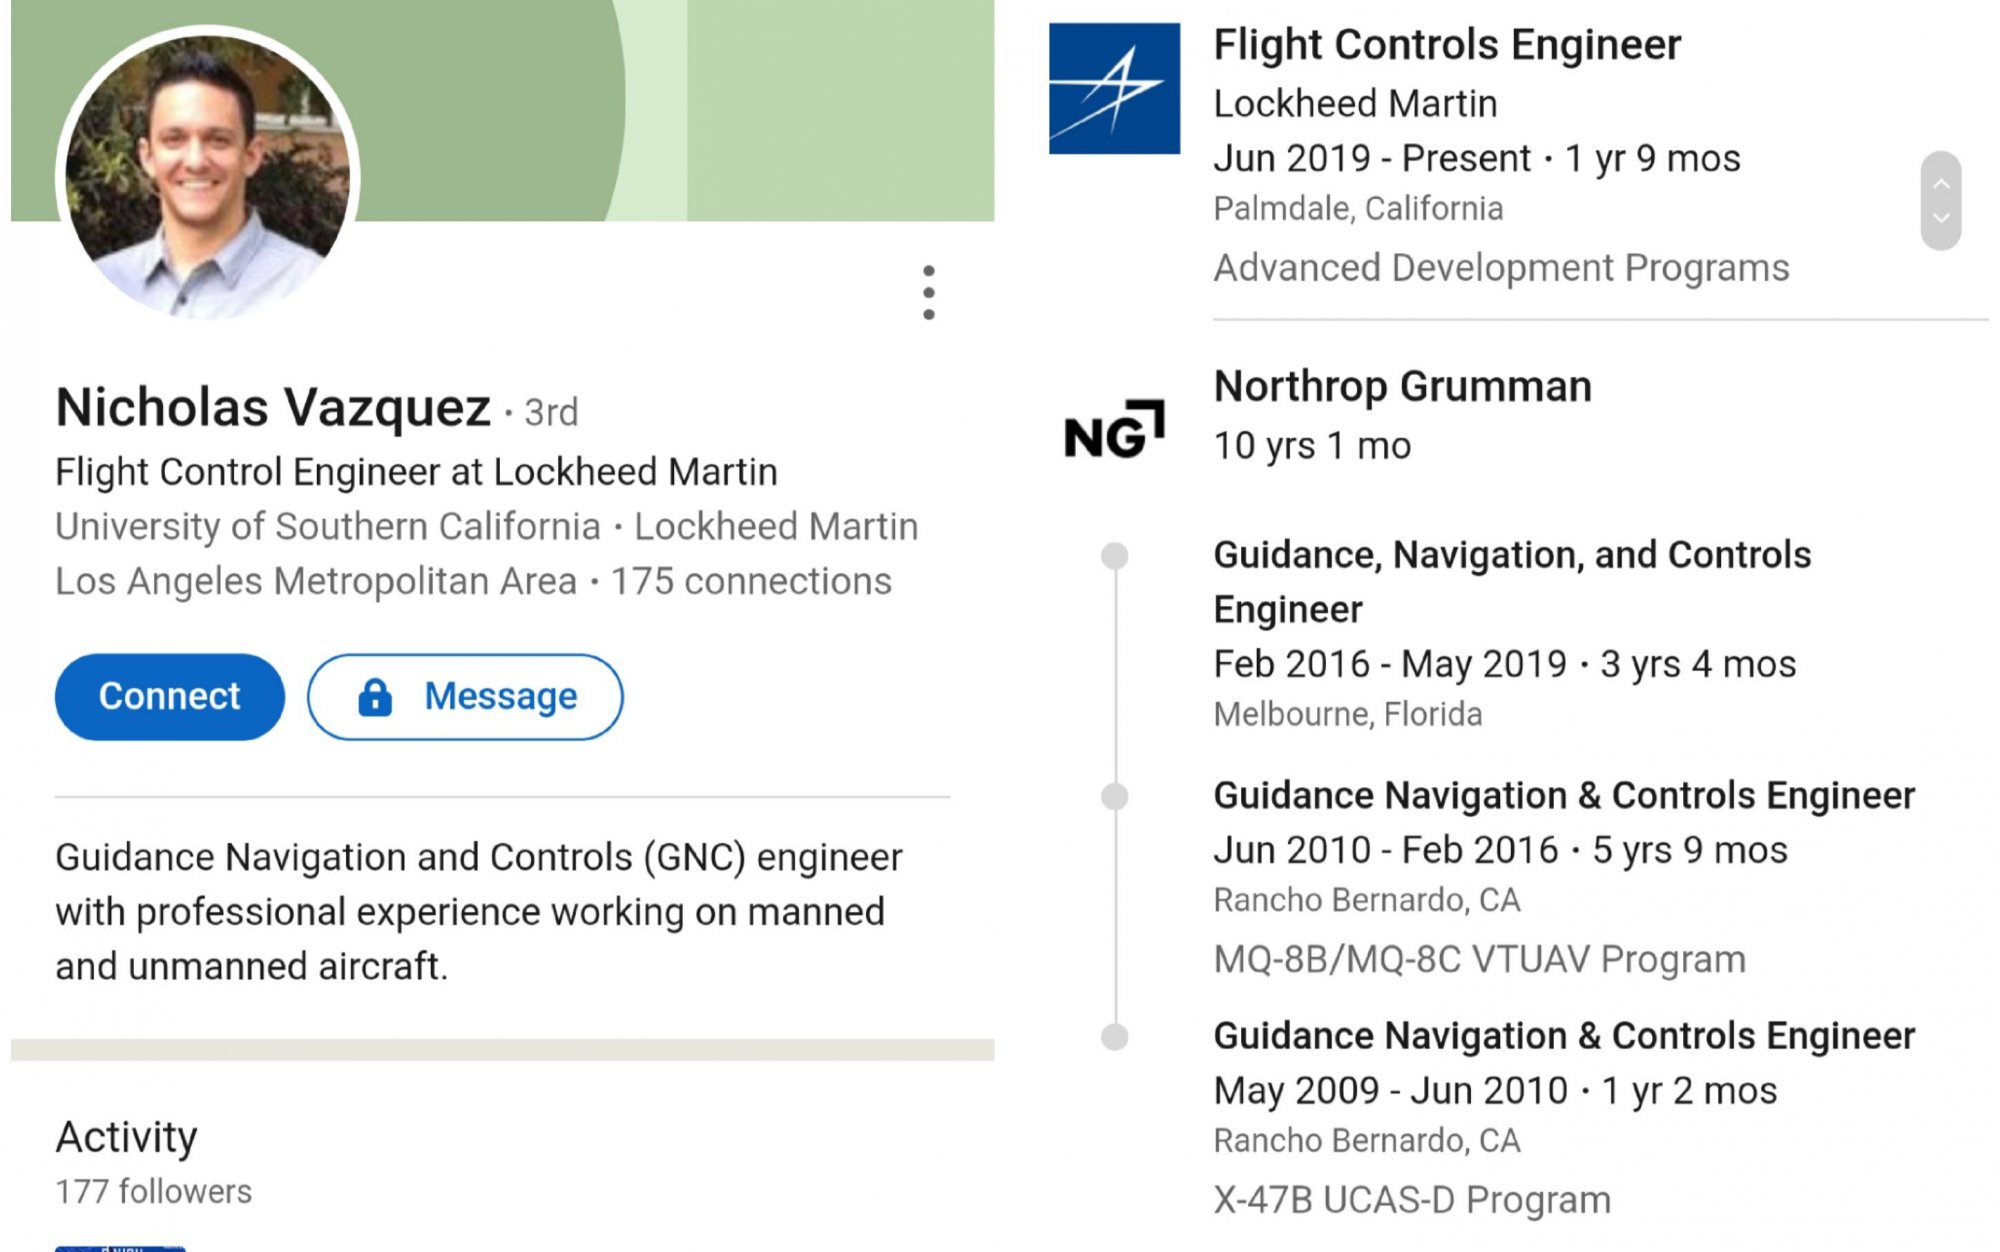Click Feb 2016 - May 2019 date range
Image resolution: width=2000 pixels, height=1252 pixels.
pos(1390,664)
